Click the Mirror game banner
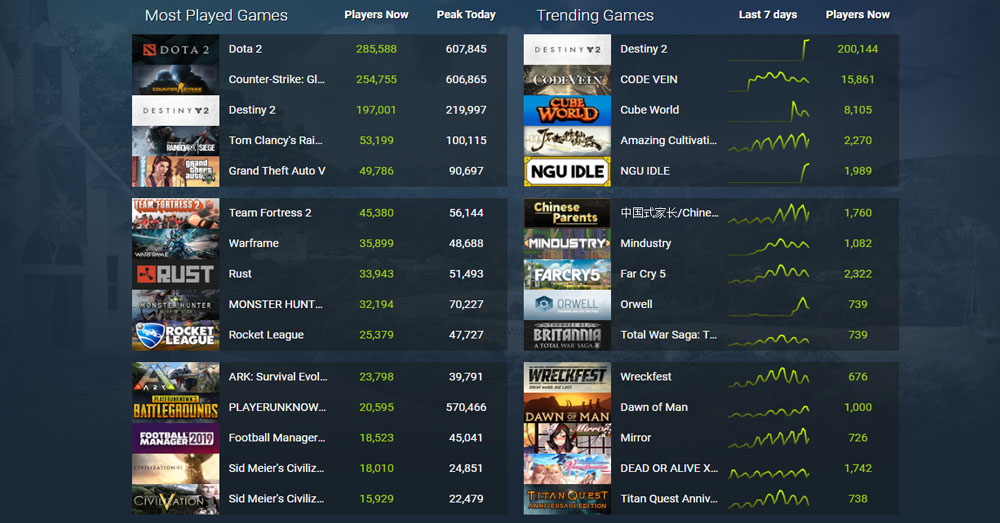Screen dimensions: 1000x523 coord(567,438)
